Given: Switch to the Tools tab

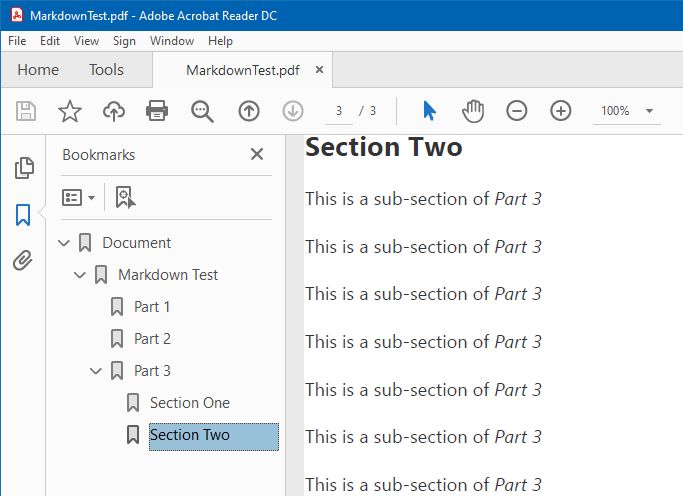Looking at the screenshot, I should pyautogui.click(x=106, y=70).
